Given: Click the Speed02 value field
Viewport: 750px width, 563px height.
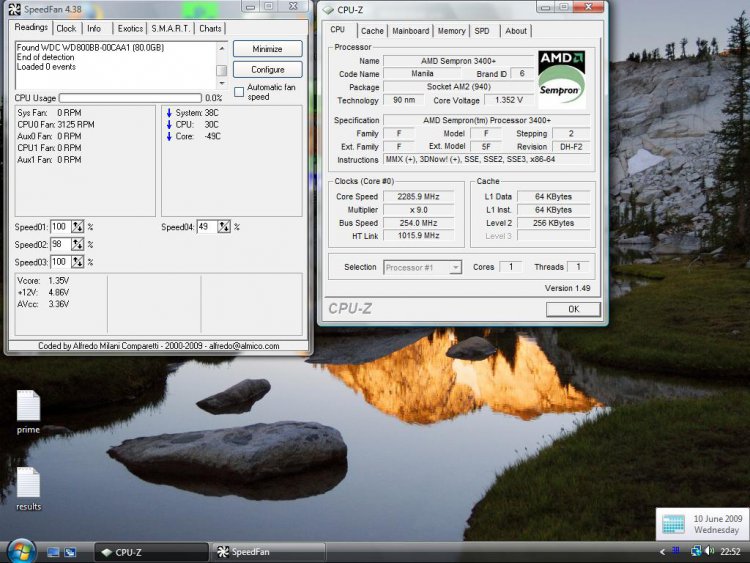Looking at the screenshot, I should pos(61,244).
